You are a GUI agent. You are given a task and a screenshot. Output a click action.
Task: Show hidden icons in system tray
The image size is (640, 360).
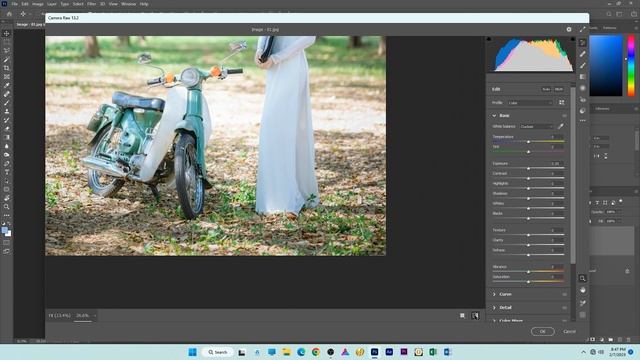pos(583,352)
